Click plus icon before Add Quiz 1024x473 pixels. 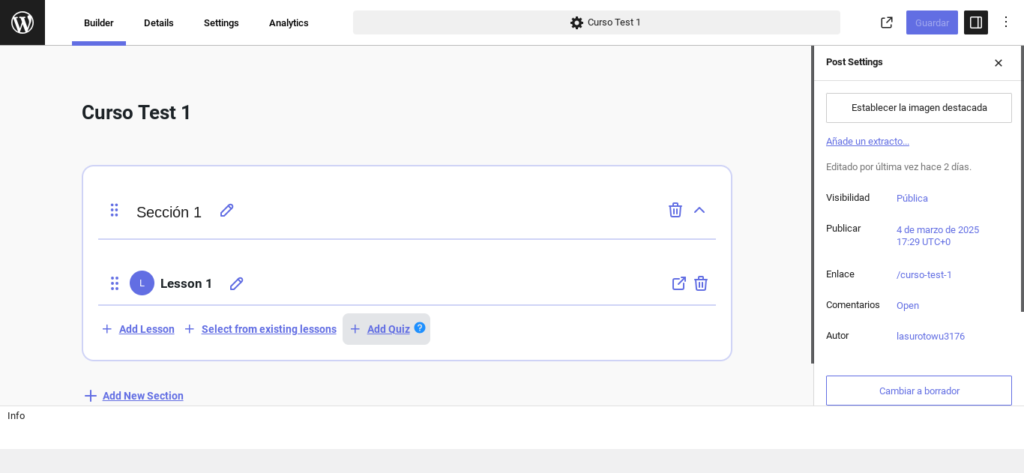pos(355,329)
